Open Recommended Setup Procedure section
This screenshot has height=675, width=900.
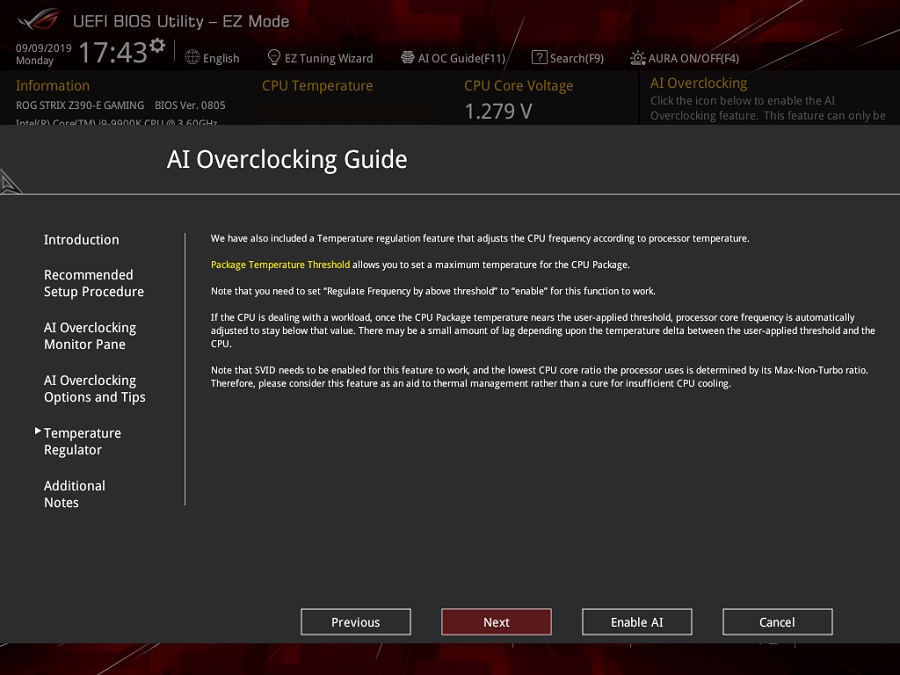click(94, 283)
